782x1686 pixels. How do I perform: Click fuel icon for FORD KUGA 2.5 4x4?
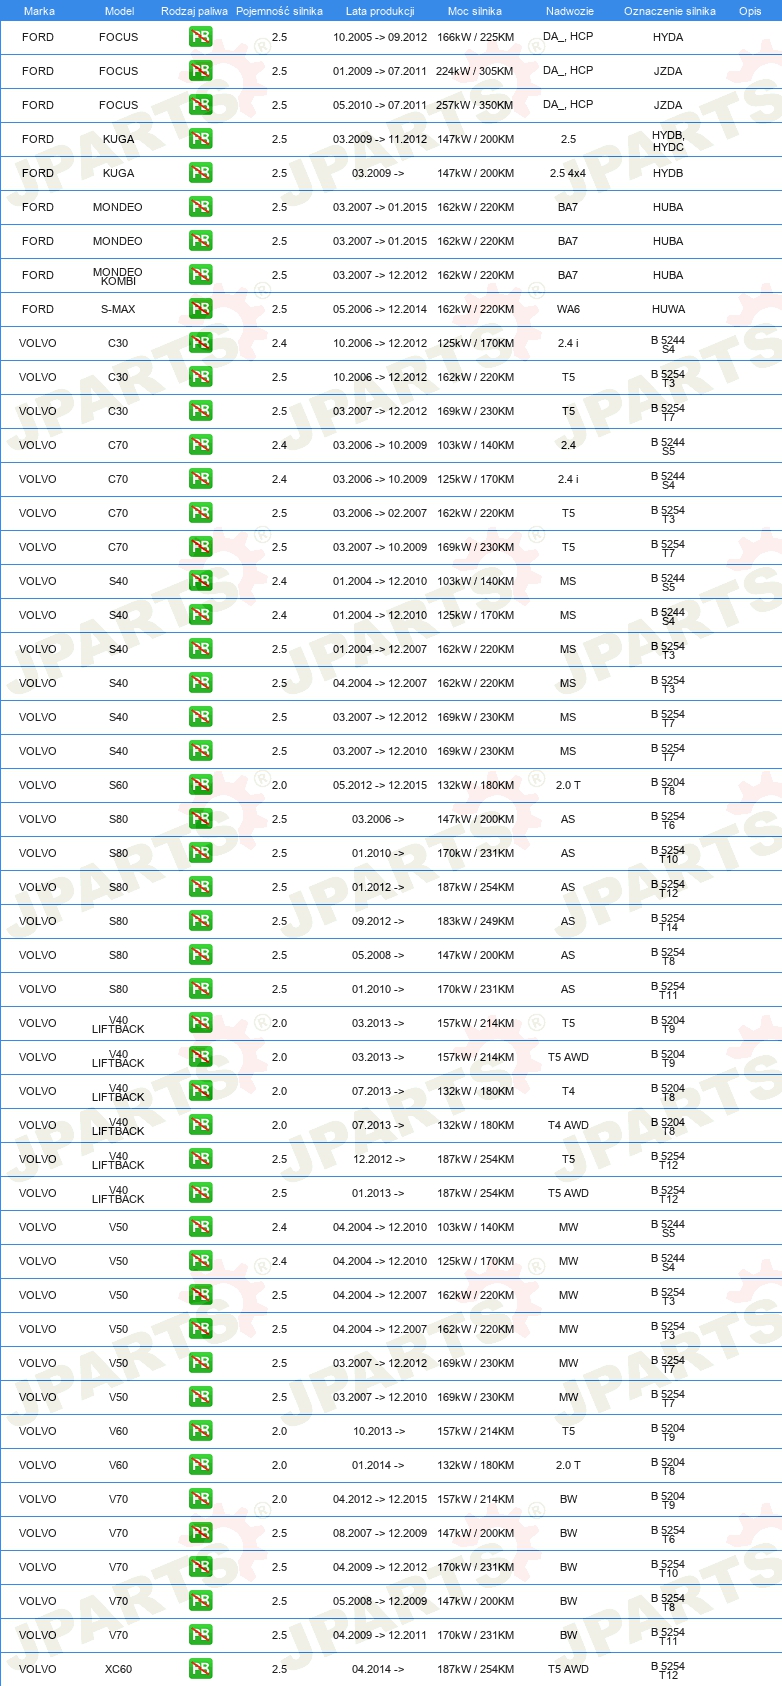[200, 173]
